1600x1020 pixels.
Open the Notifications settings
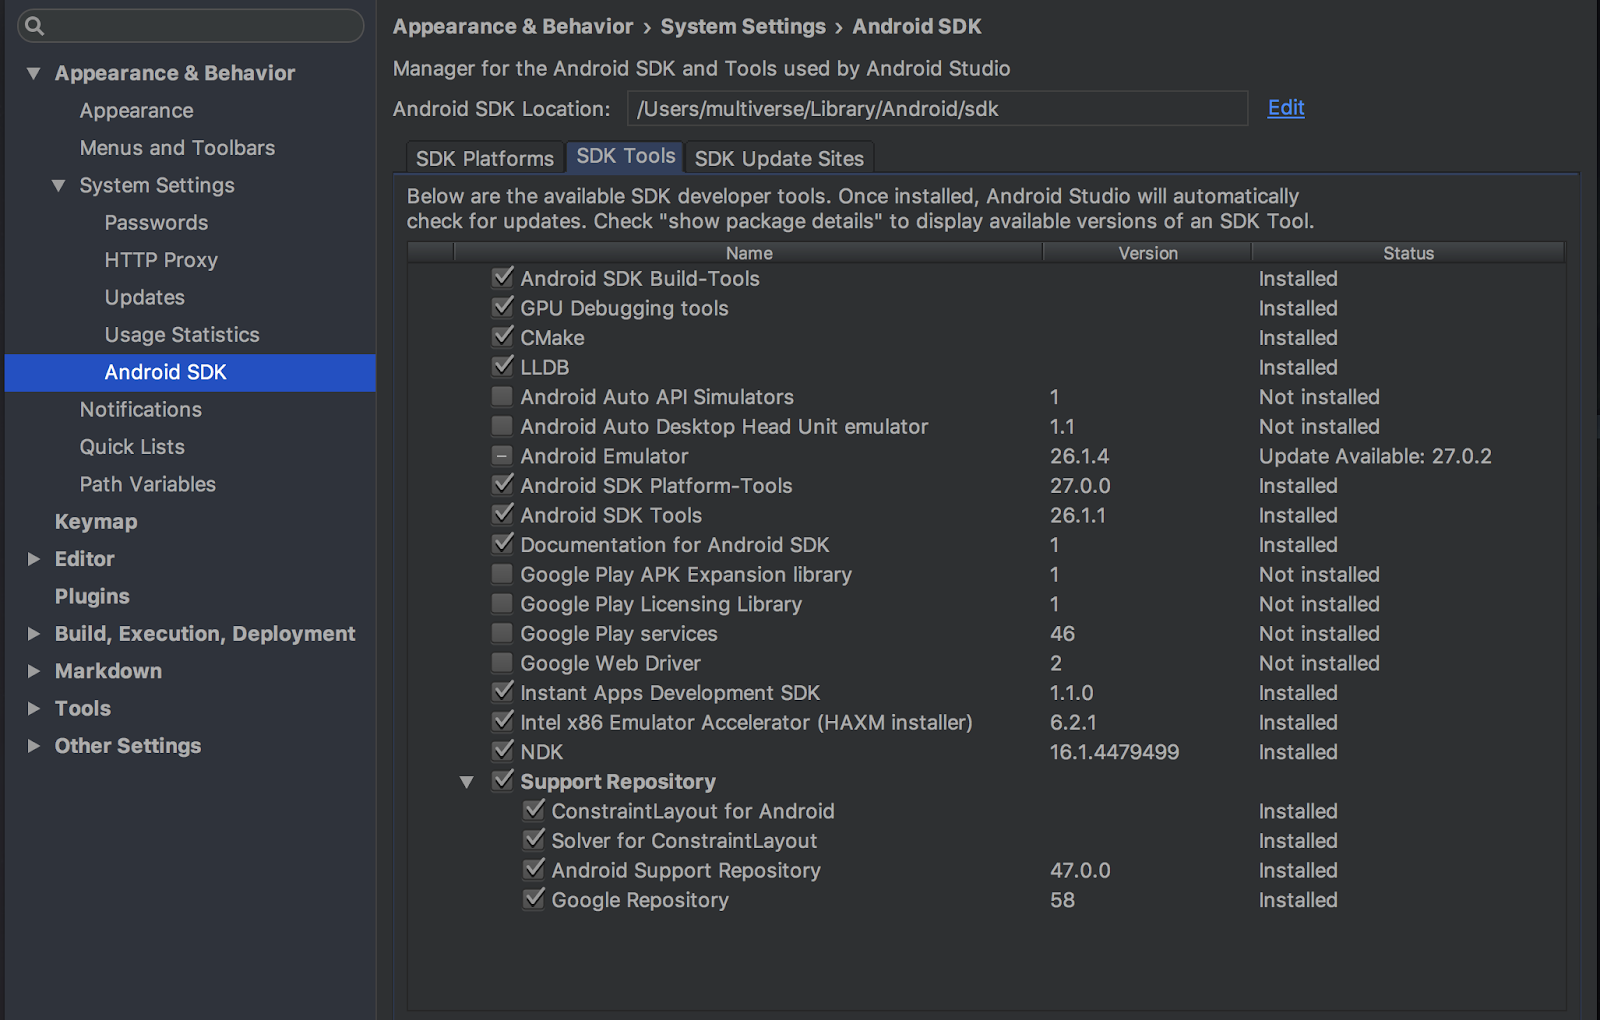(141, 410)
